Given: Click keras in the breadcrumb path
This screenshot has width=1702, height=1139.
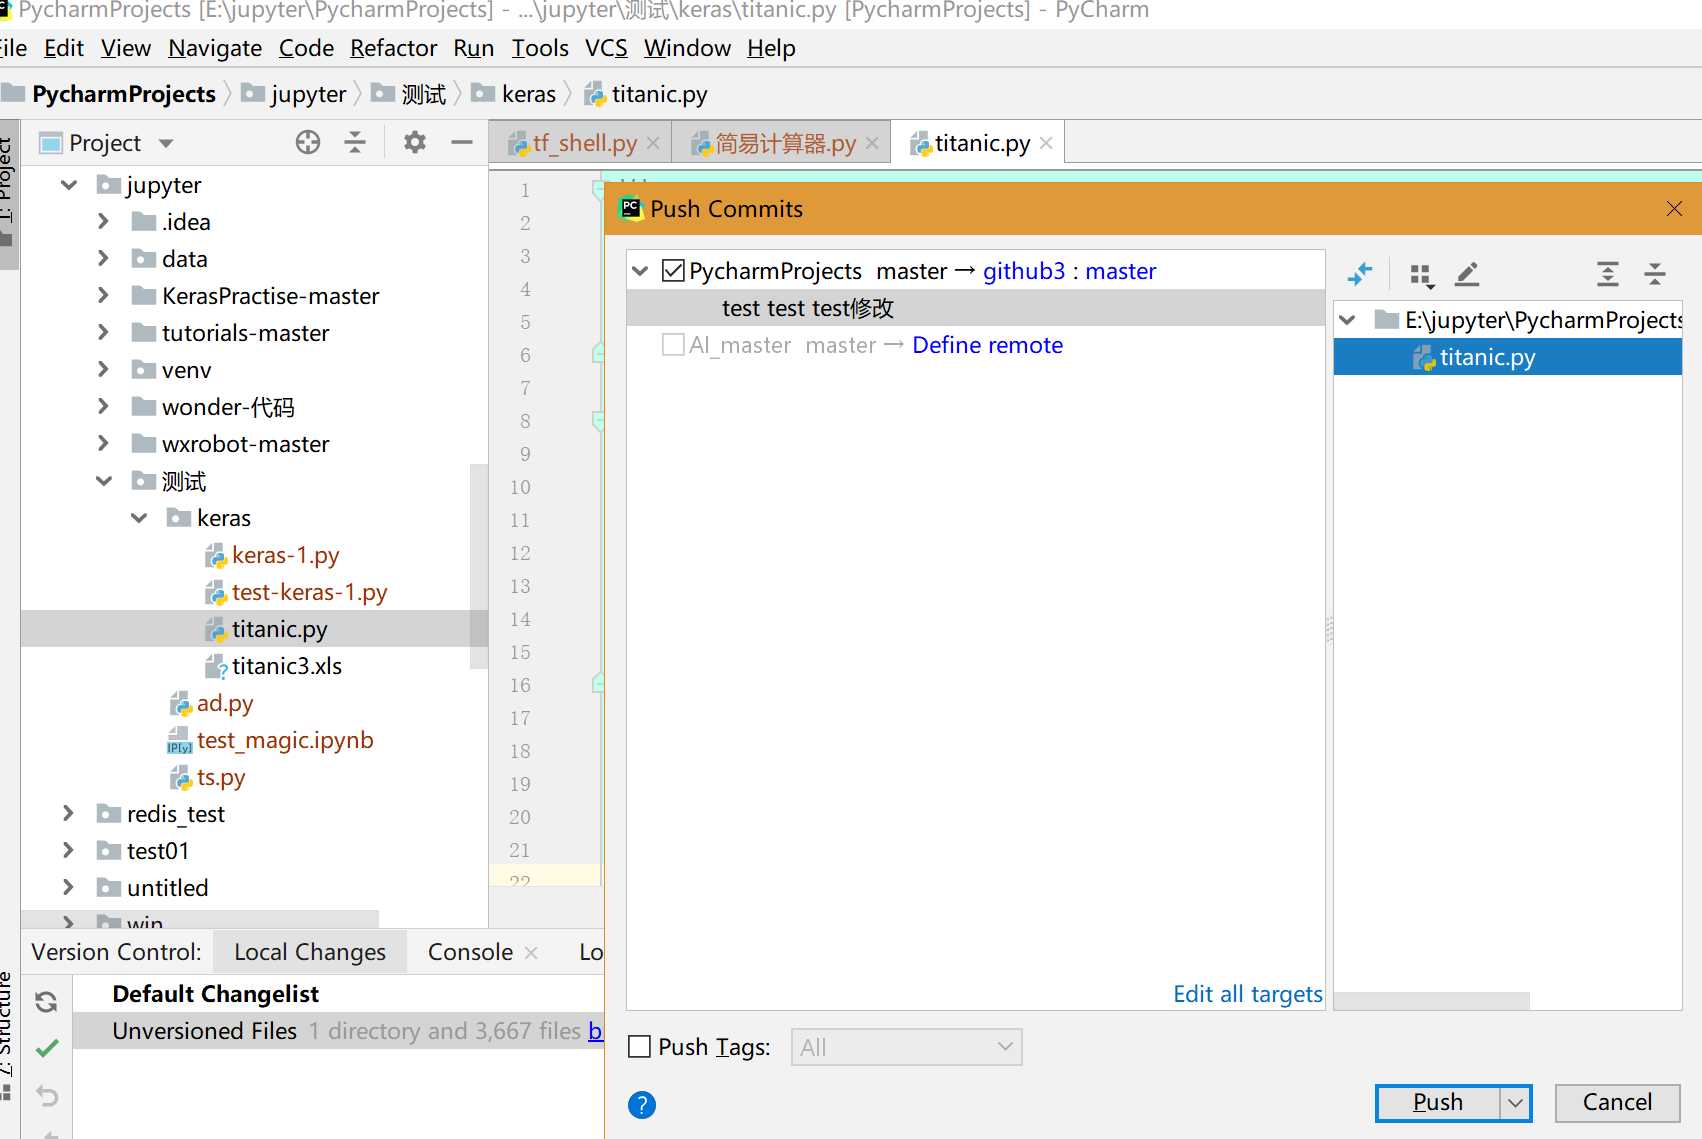Looking at the screenshot, I should coord(528,94).
